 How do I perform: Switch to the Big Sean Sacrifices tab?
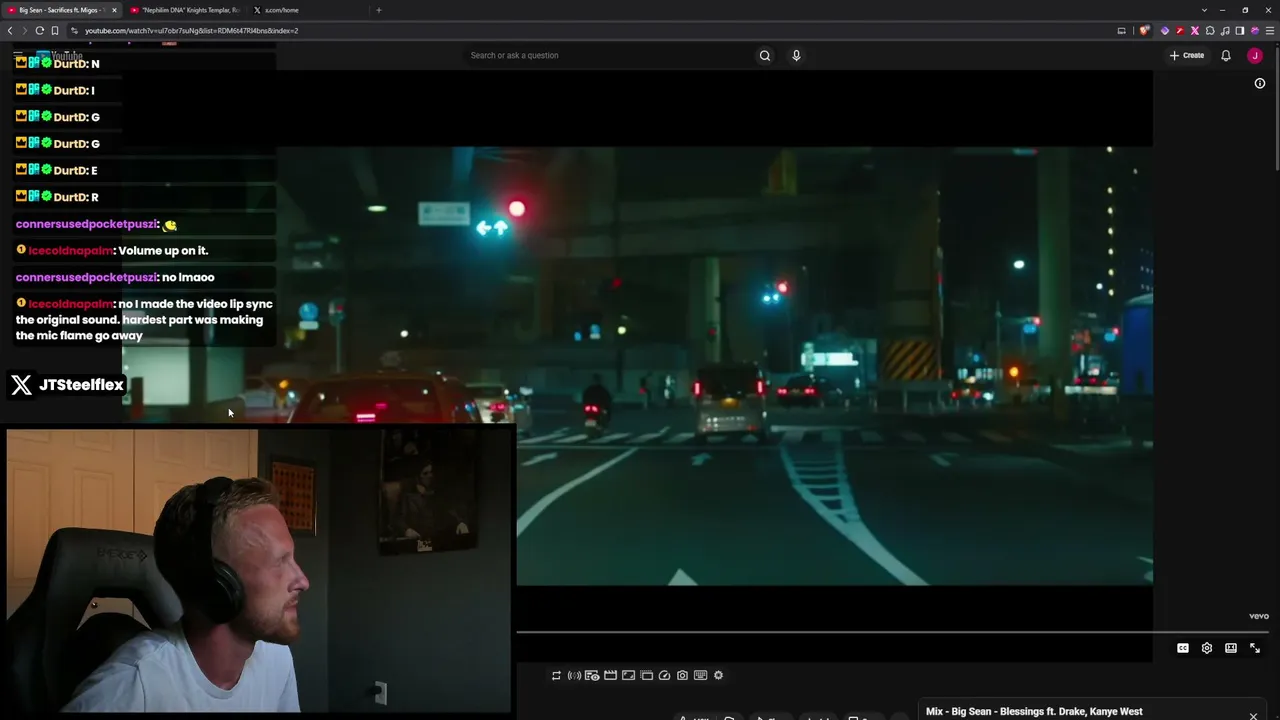(x=60, y=10)
